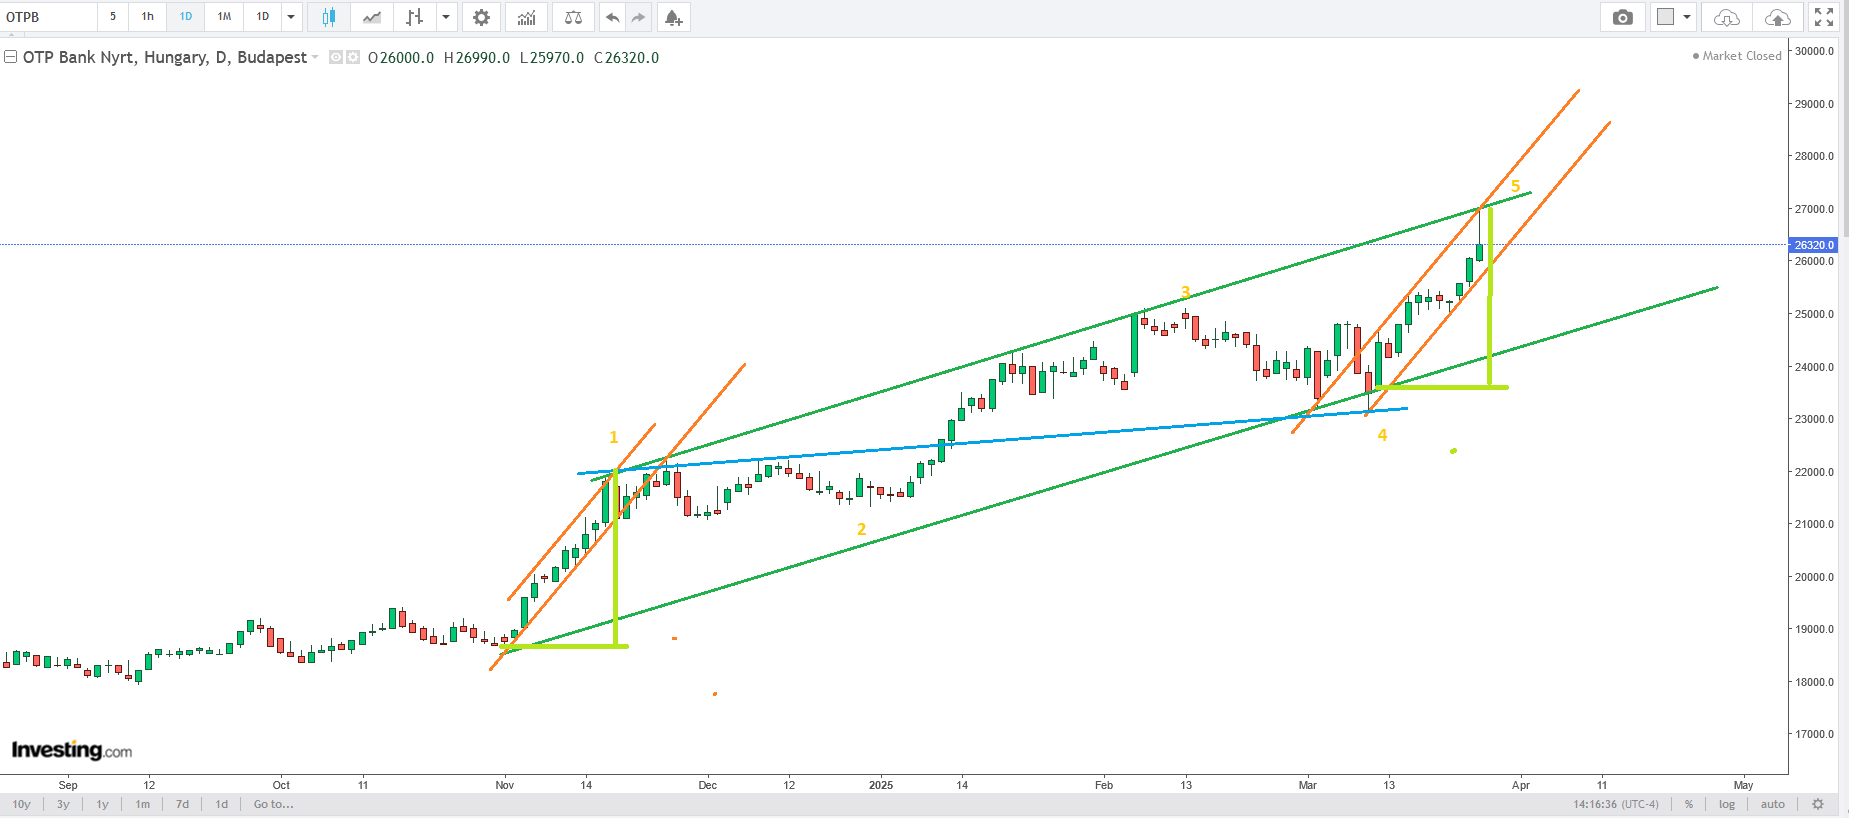Enter fullscreen mode

pyautogui.click(x=1824, y=17)
